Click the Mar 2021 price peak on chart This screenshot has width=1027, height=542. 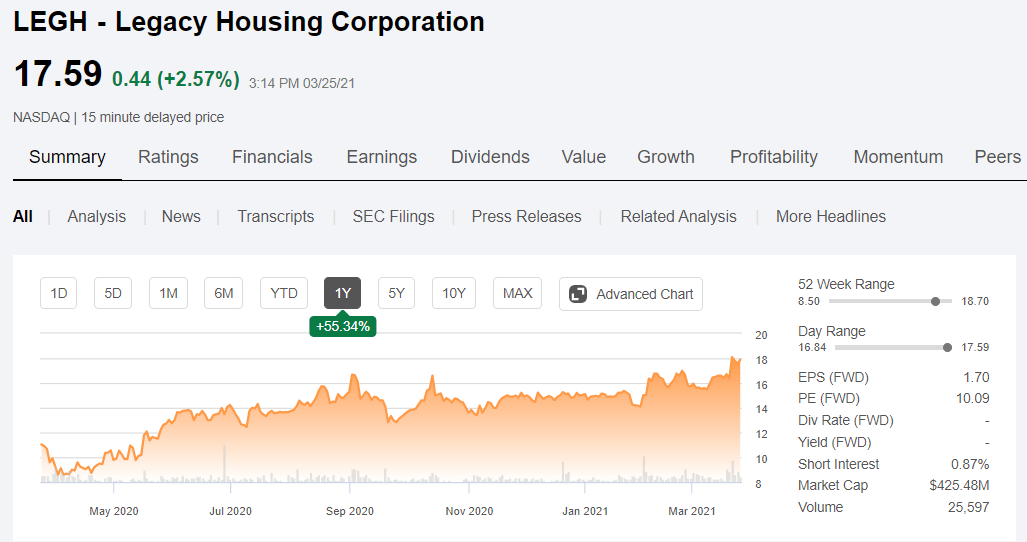[x=732, y=357]
